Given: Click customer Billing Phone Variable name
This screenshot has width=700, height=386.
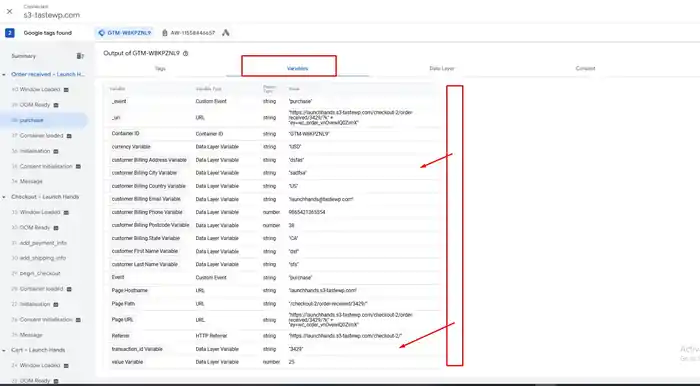Looking at the screenshot, I should coord(147,212).
